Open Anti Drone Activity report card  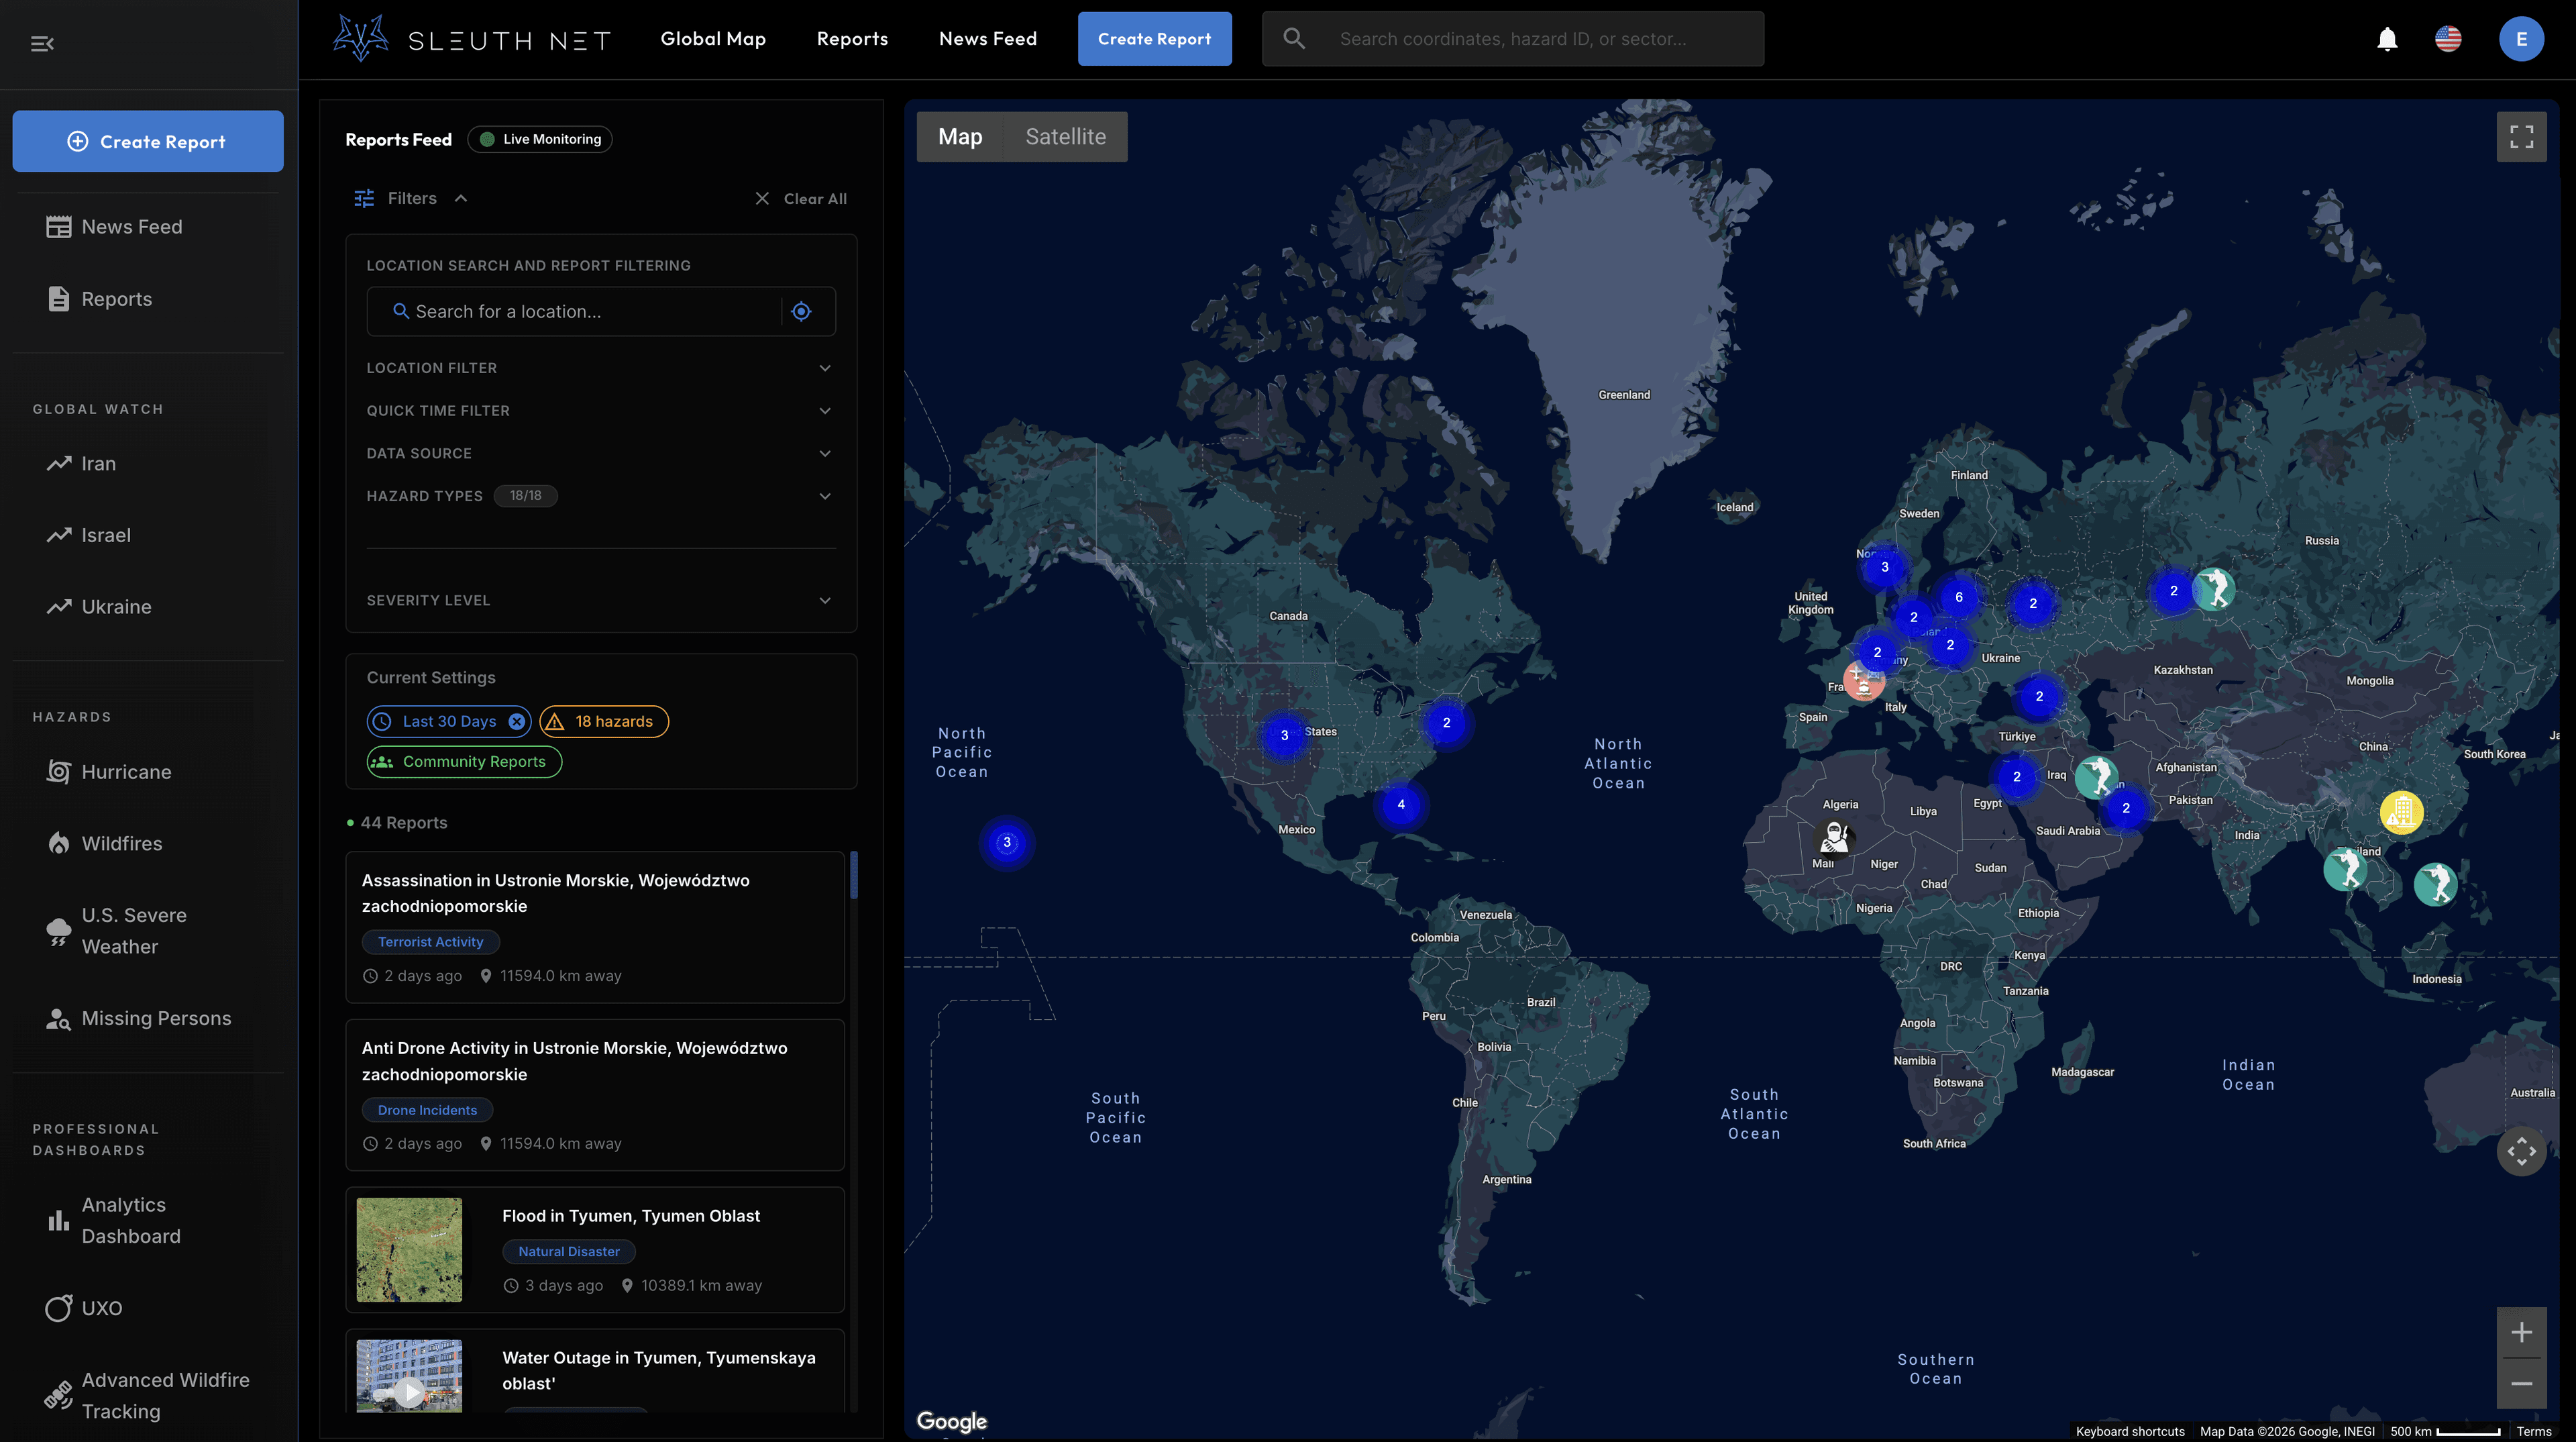pyautogui.click(x=595, y=1095)
